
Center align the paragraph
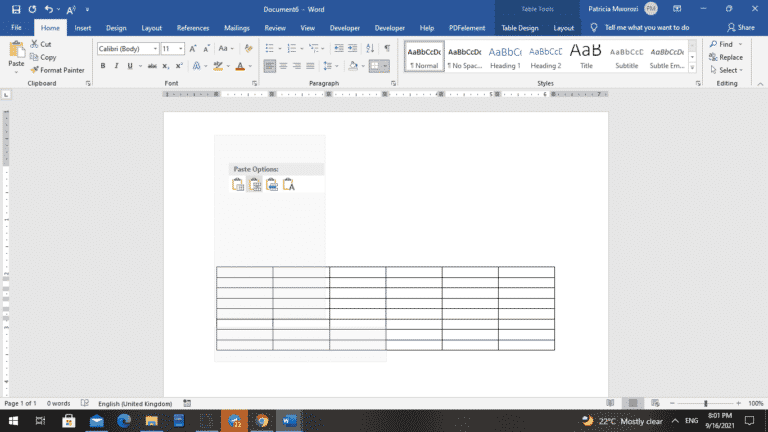tap(283, 66)
